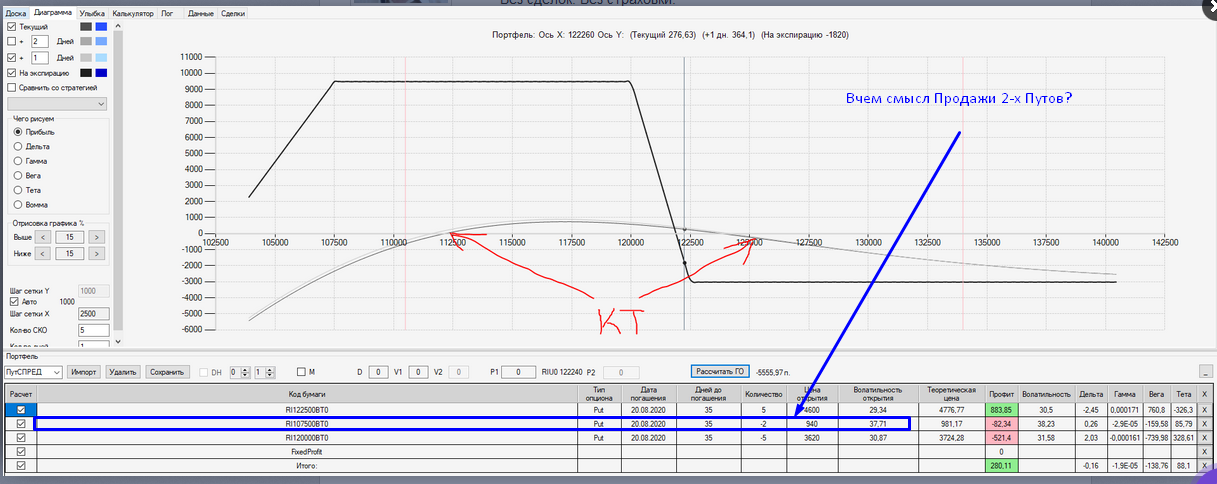Click the left settings panel scrollbar

118,180
